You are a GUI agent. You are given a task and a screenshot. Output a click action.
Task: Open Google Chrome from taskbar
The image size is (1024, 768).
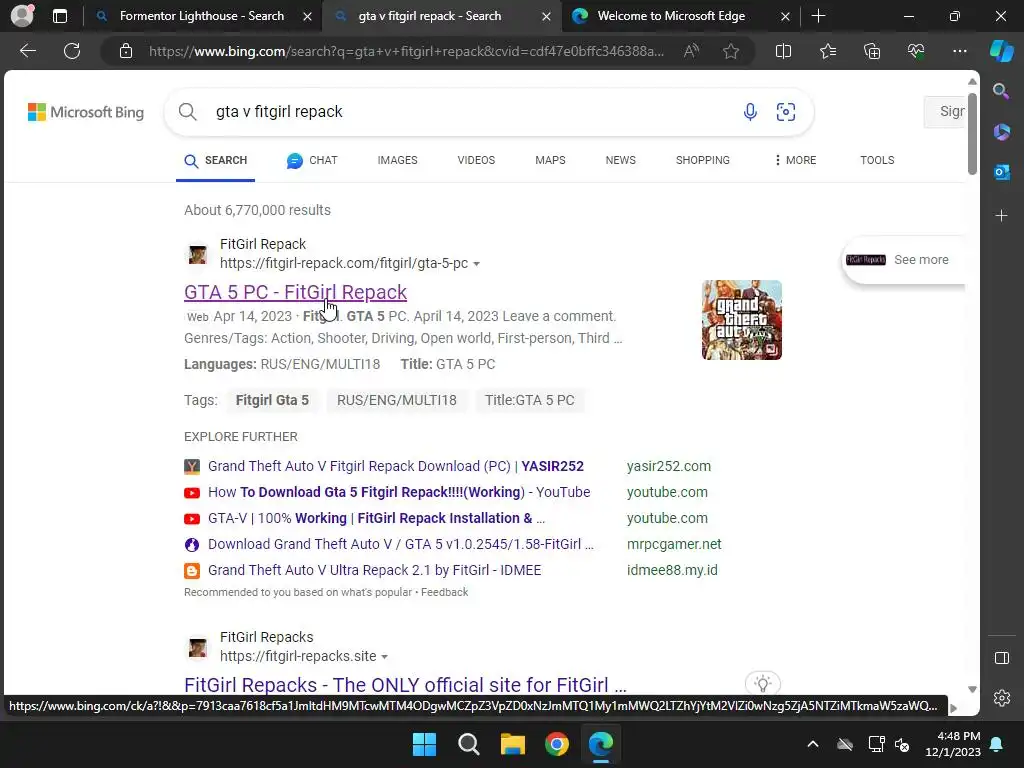[x=557, y=744]
